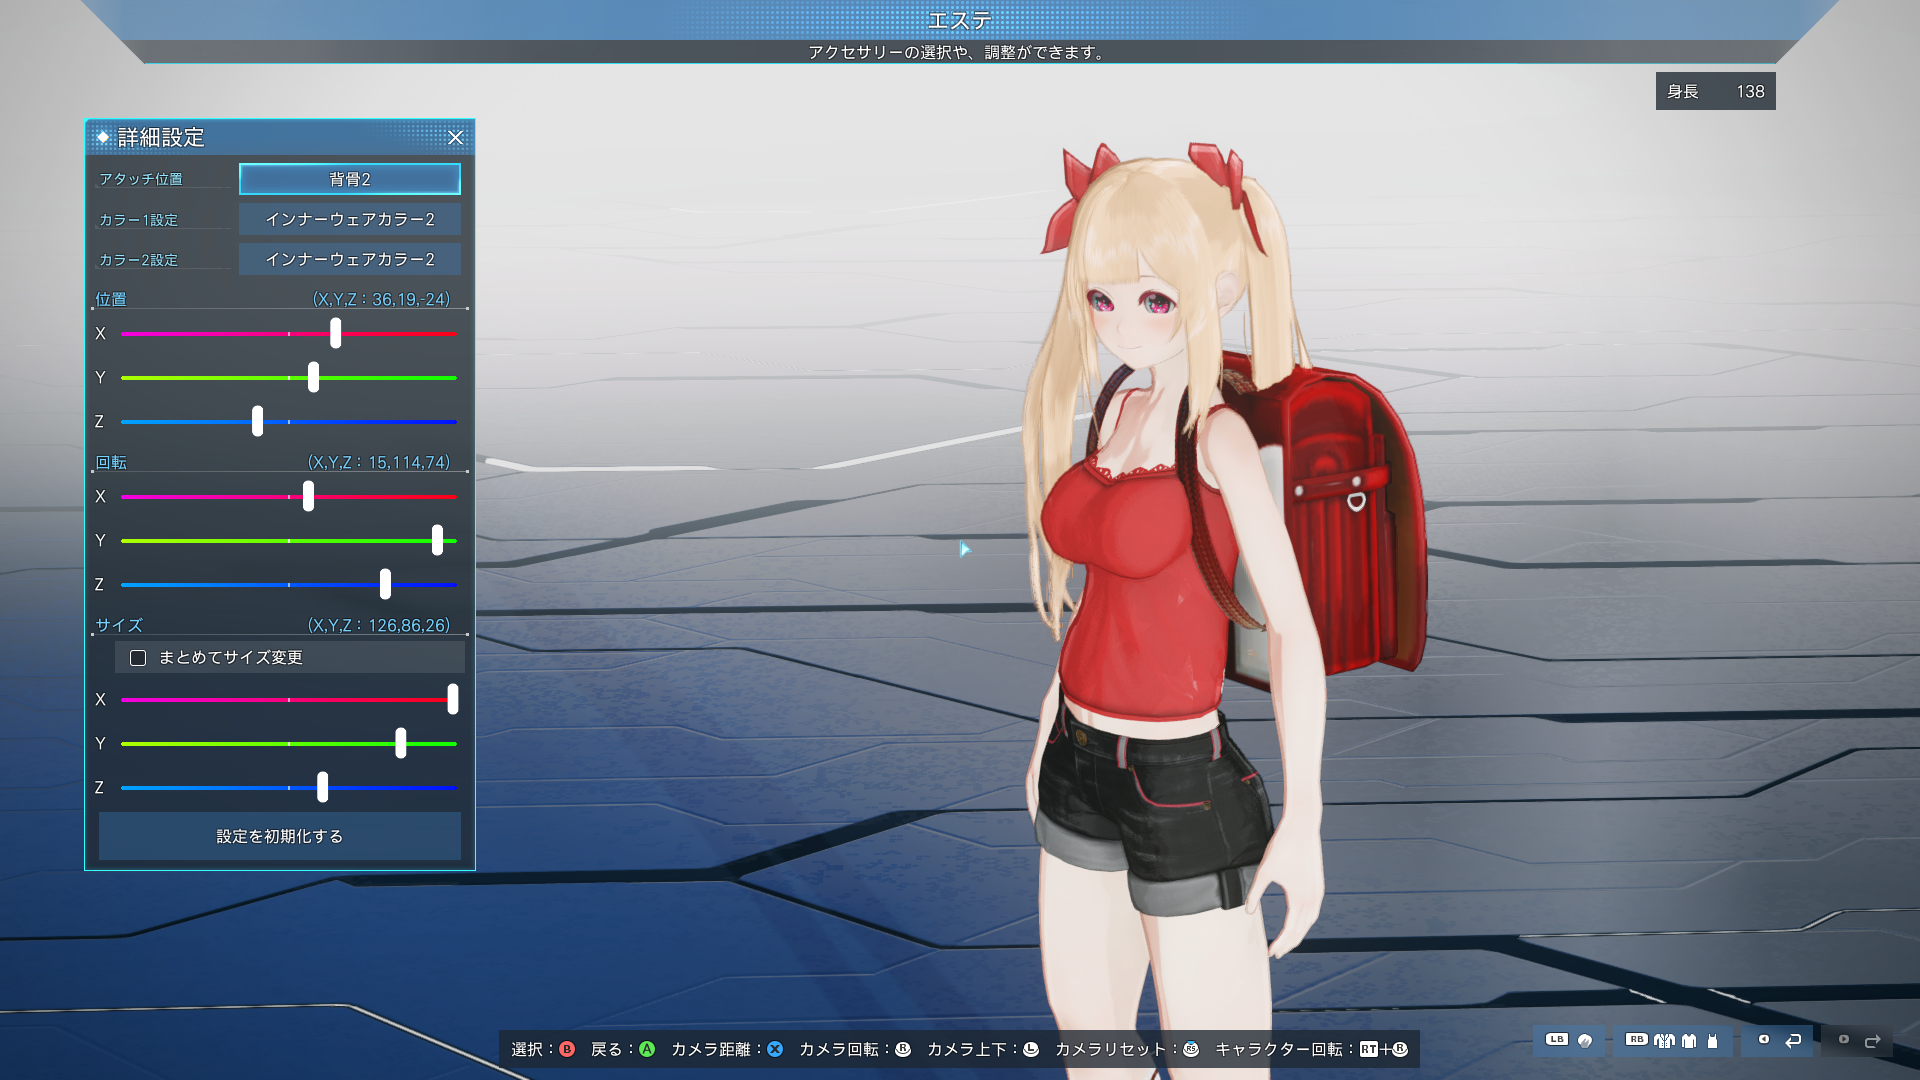The width and height of the screenshot is (1920, 1080).
Task: Click the 回転 Y slider handle
Action: (x=437, y=540)
